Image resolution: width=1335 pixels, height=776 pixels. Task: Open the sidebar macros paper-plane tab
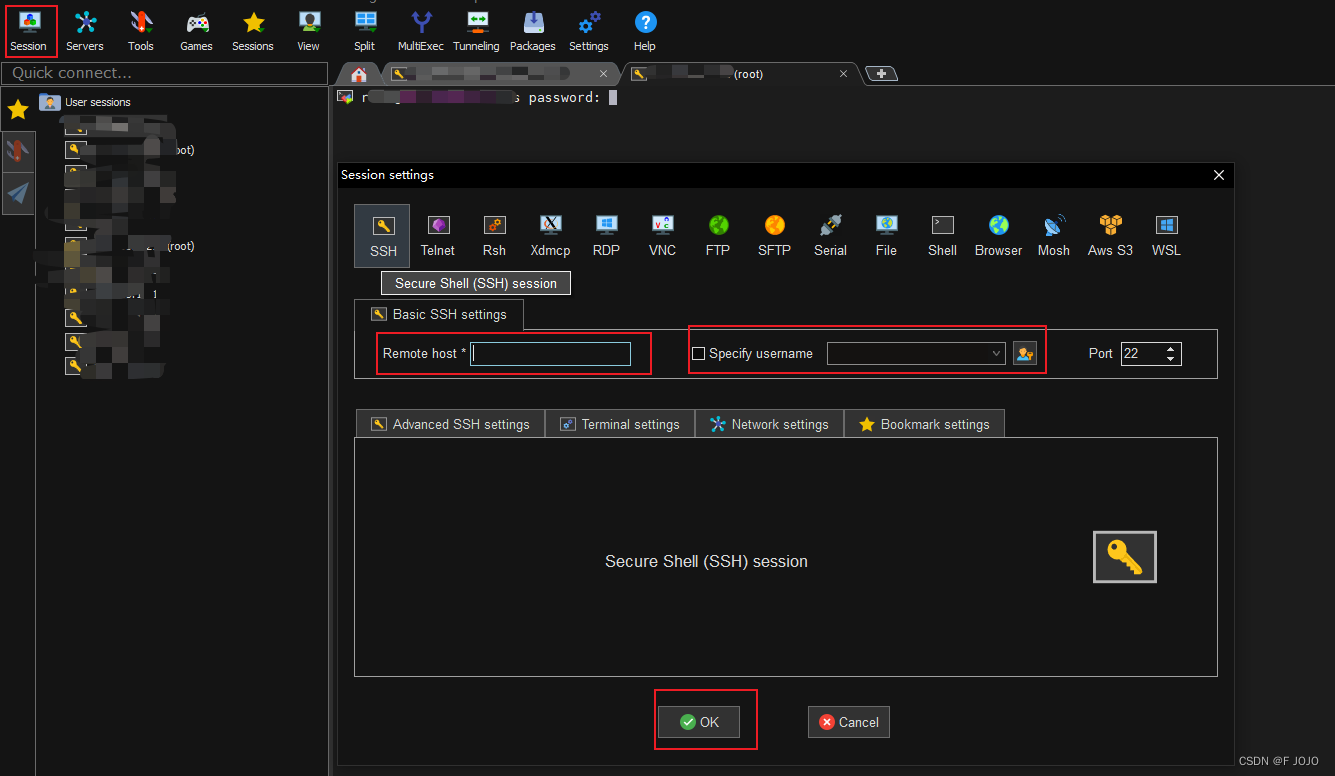18,193
